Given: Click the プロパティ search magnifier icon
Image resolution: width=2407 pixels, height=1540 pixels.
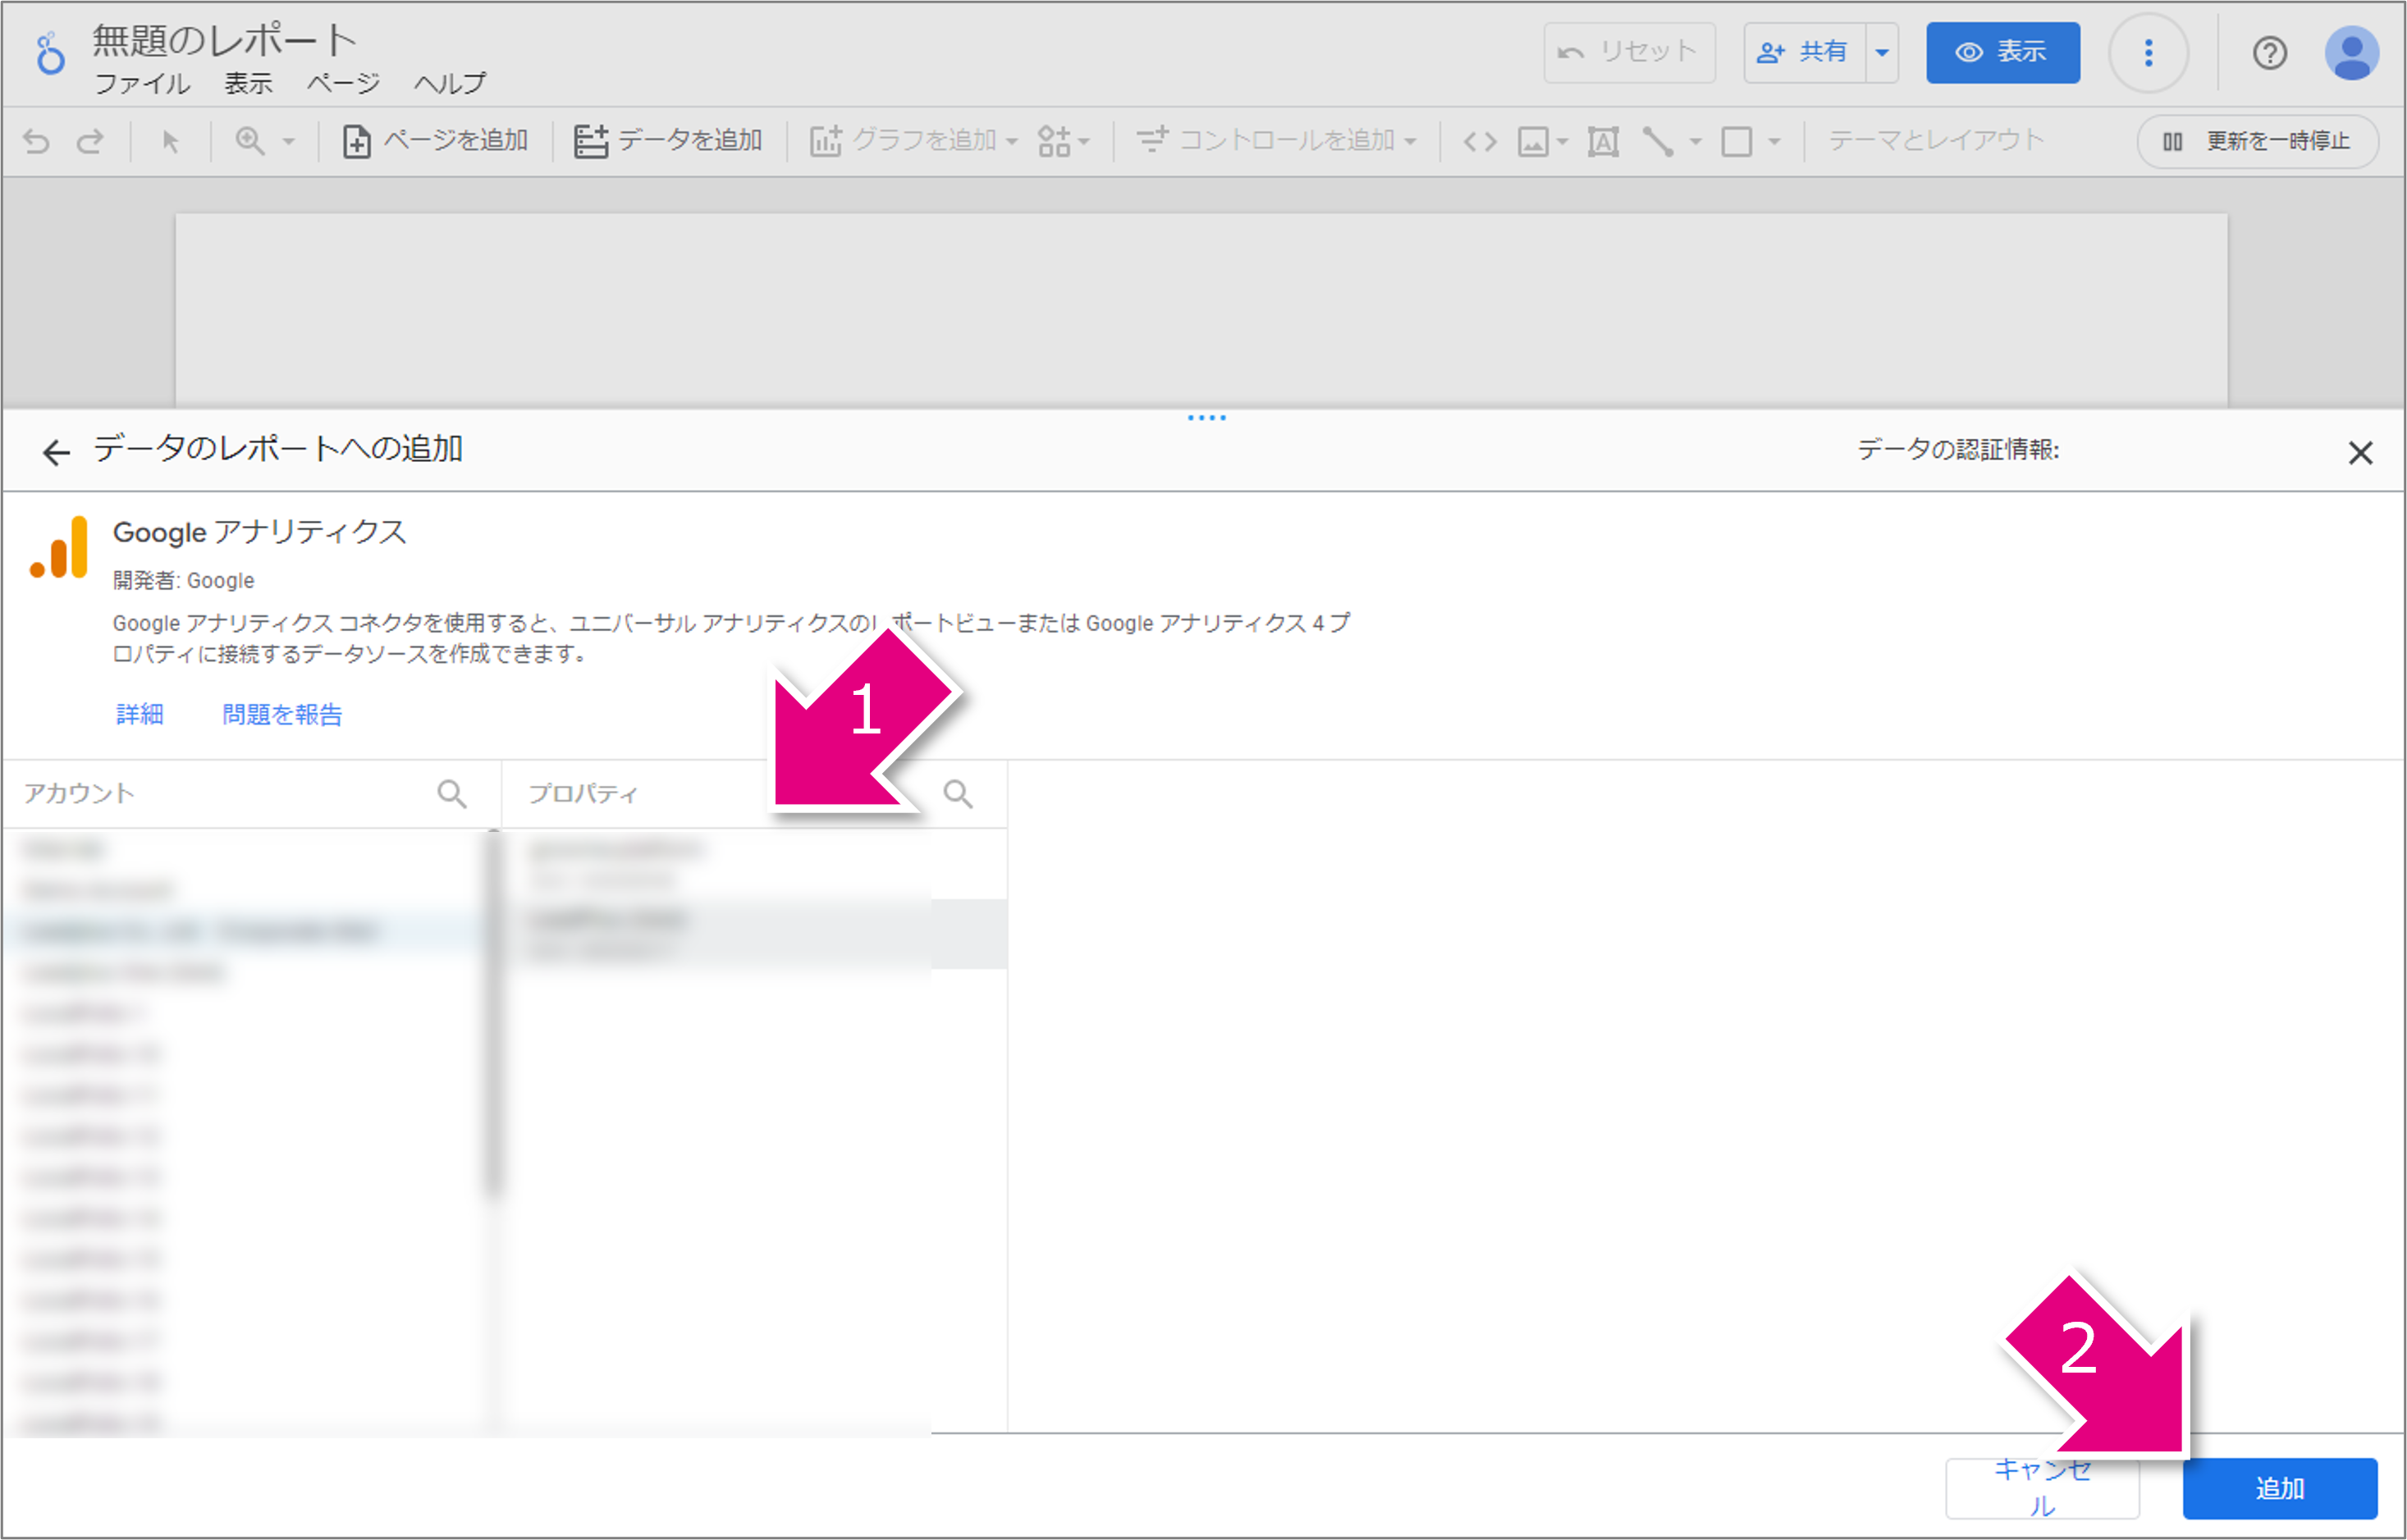Looking at the screenshot, I should coord(958,794).
